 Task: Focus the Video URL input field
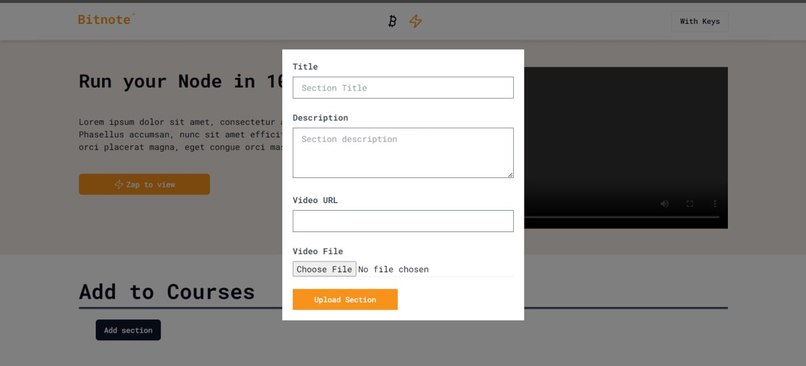pyautogui.click(x=403, y=221)
